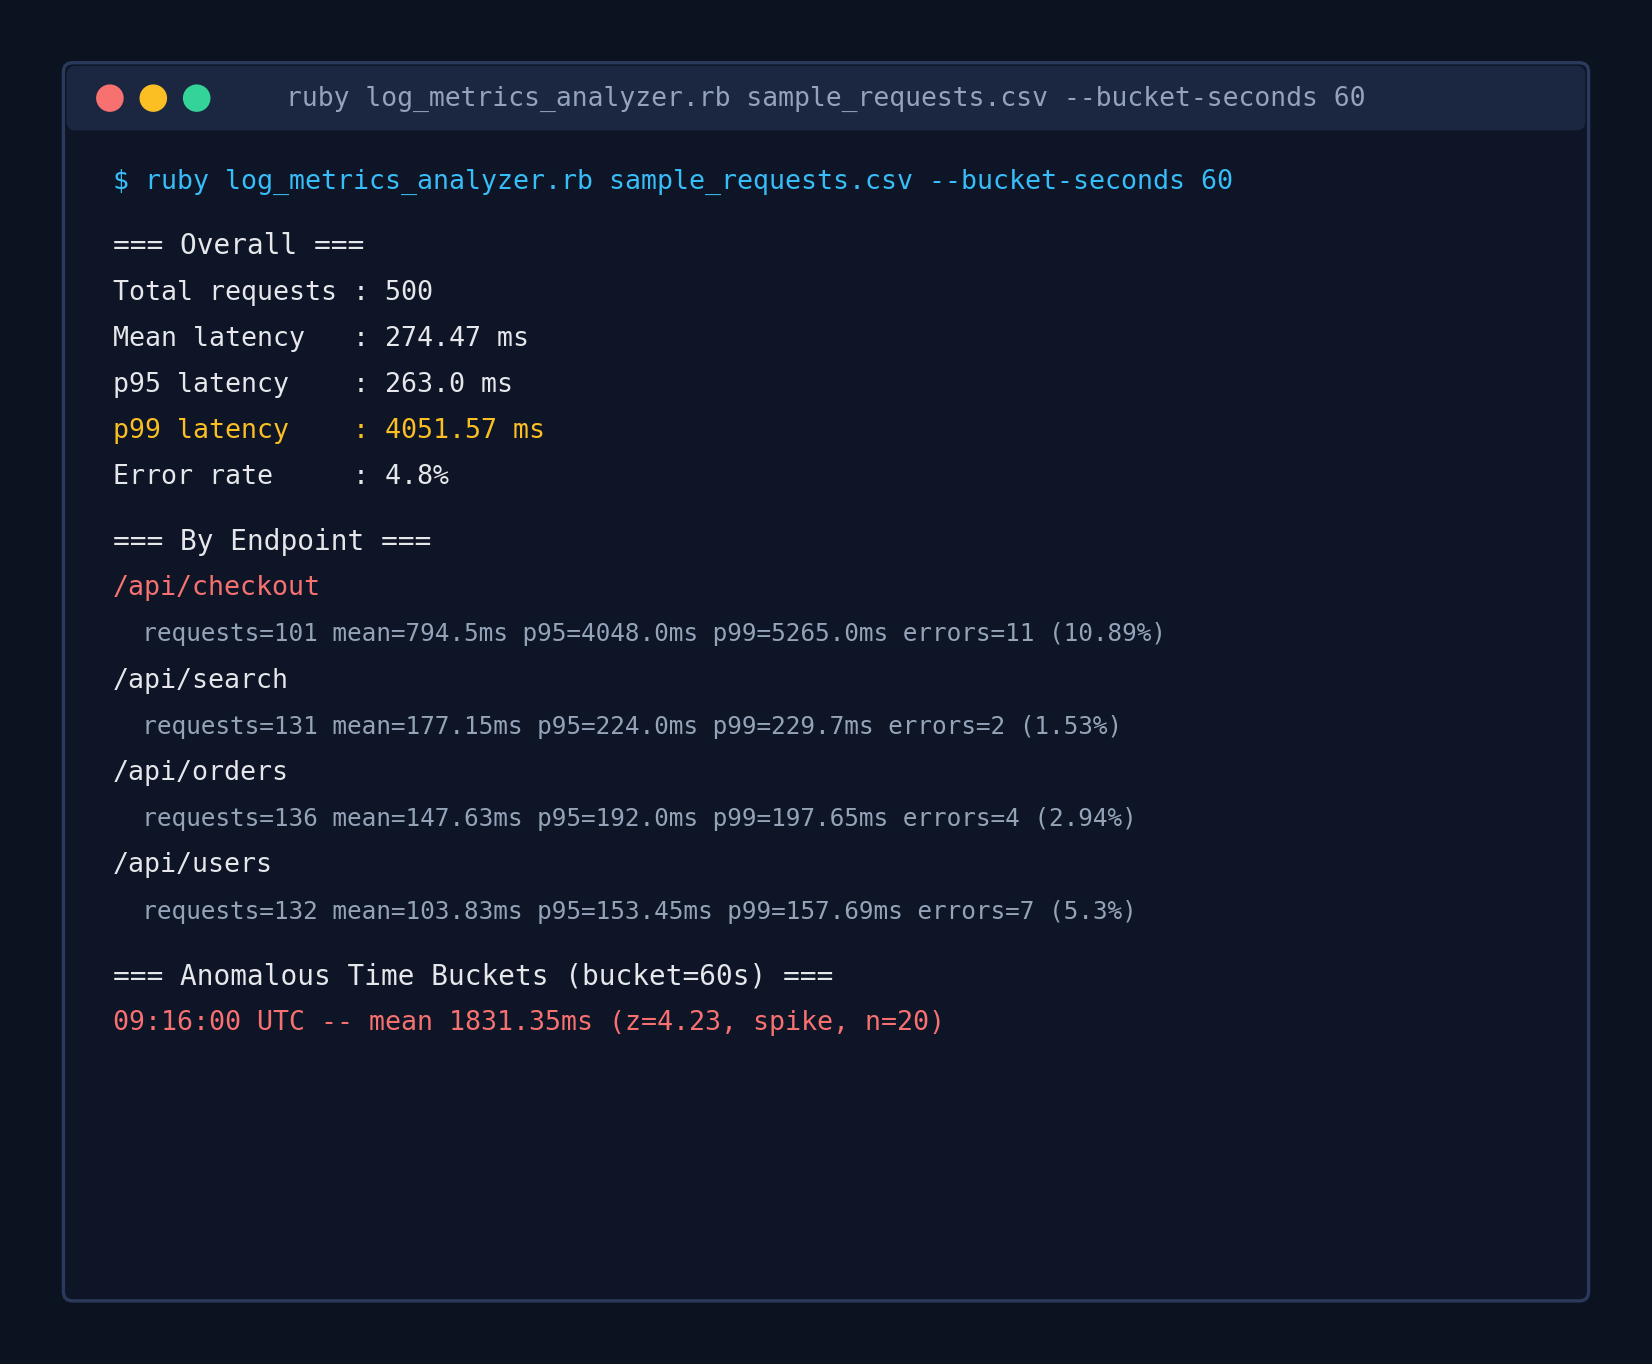
Task: Click the yellow 'p99 latency : 4051.57 ms' line
Action: point(328,429)
